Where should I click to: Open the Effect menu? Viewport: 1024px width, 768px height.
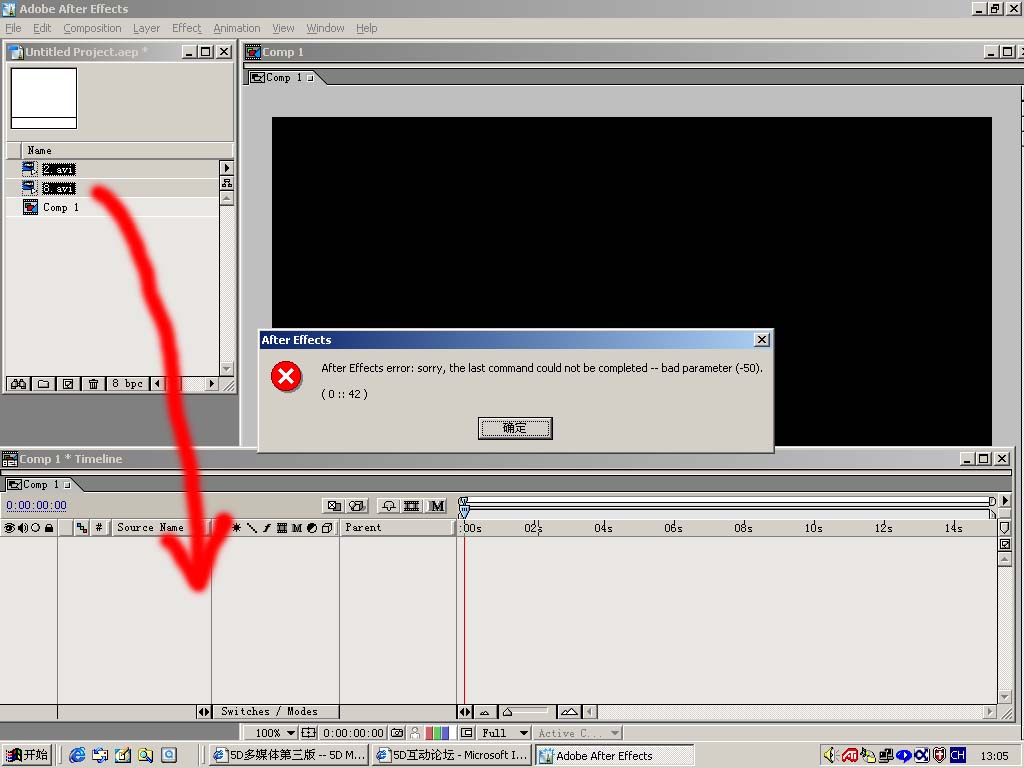pos(187,28)
